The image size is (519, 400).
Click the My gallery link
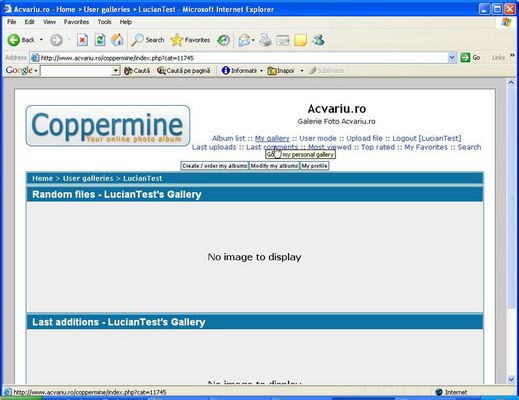[272, 138]
